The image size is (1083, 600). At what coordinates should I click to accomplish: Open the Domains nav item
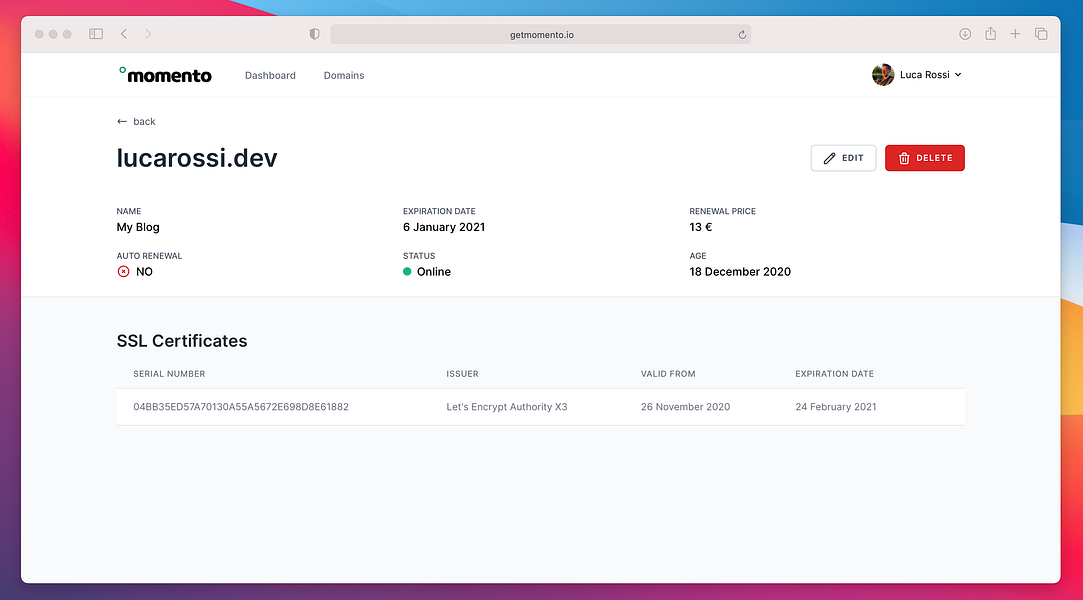344,75
